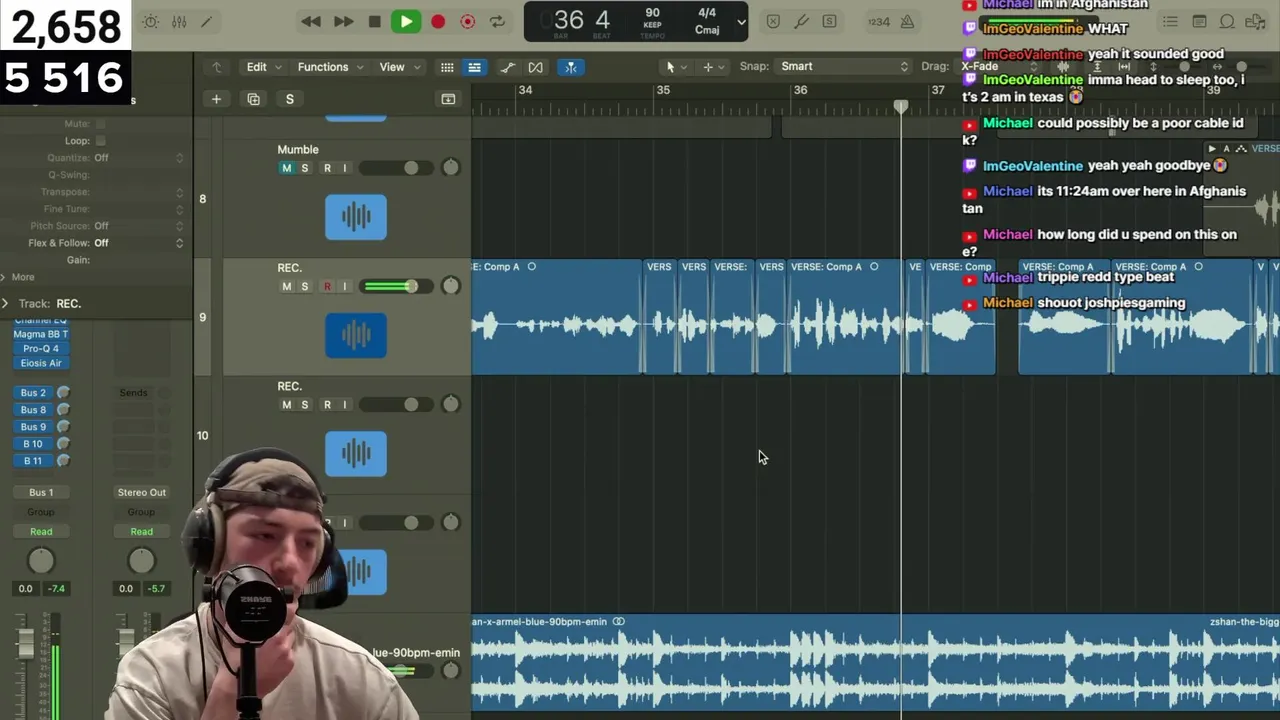1280x720 pixels.
Task: Solo REC. track 9
Action: 305,286
